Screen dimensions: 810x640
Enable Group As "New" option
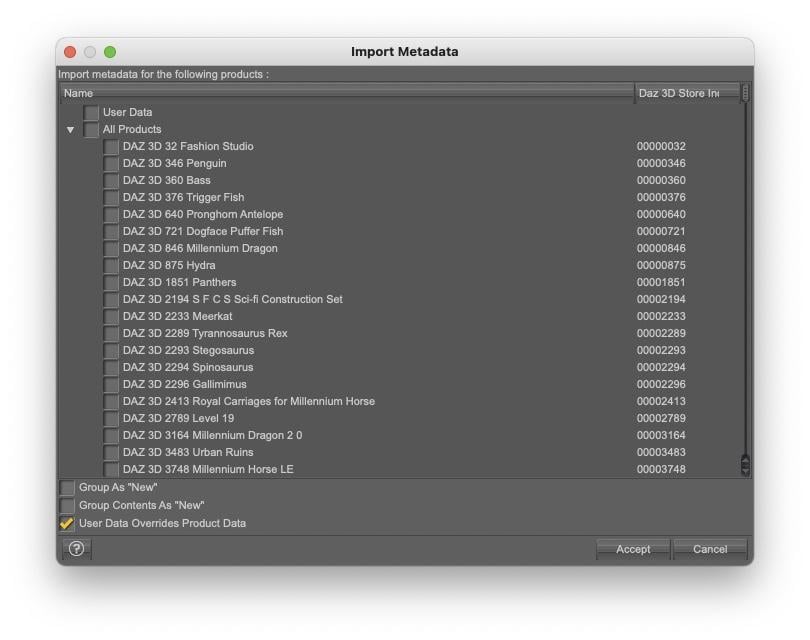click(67, 488)
